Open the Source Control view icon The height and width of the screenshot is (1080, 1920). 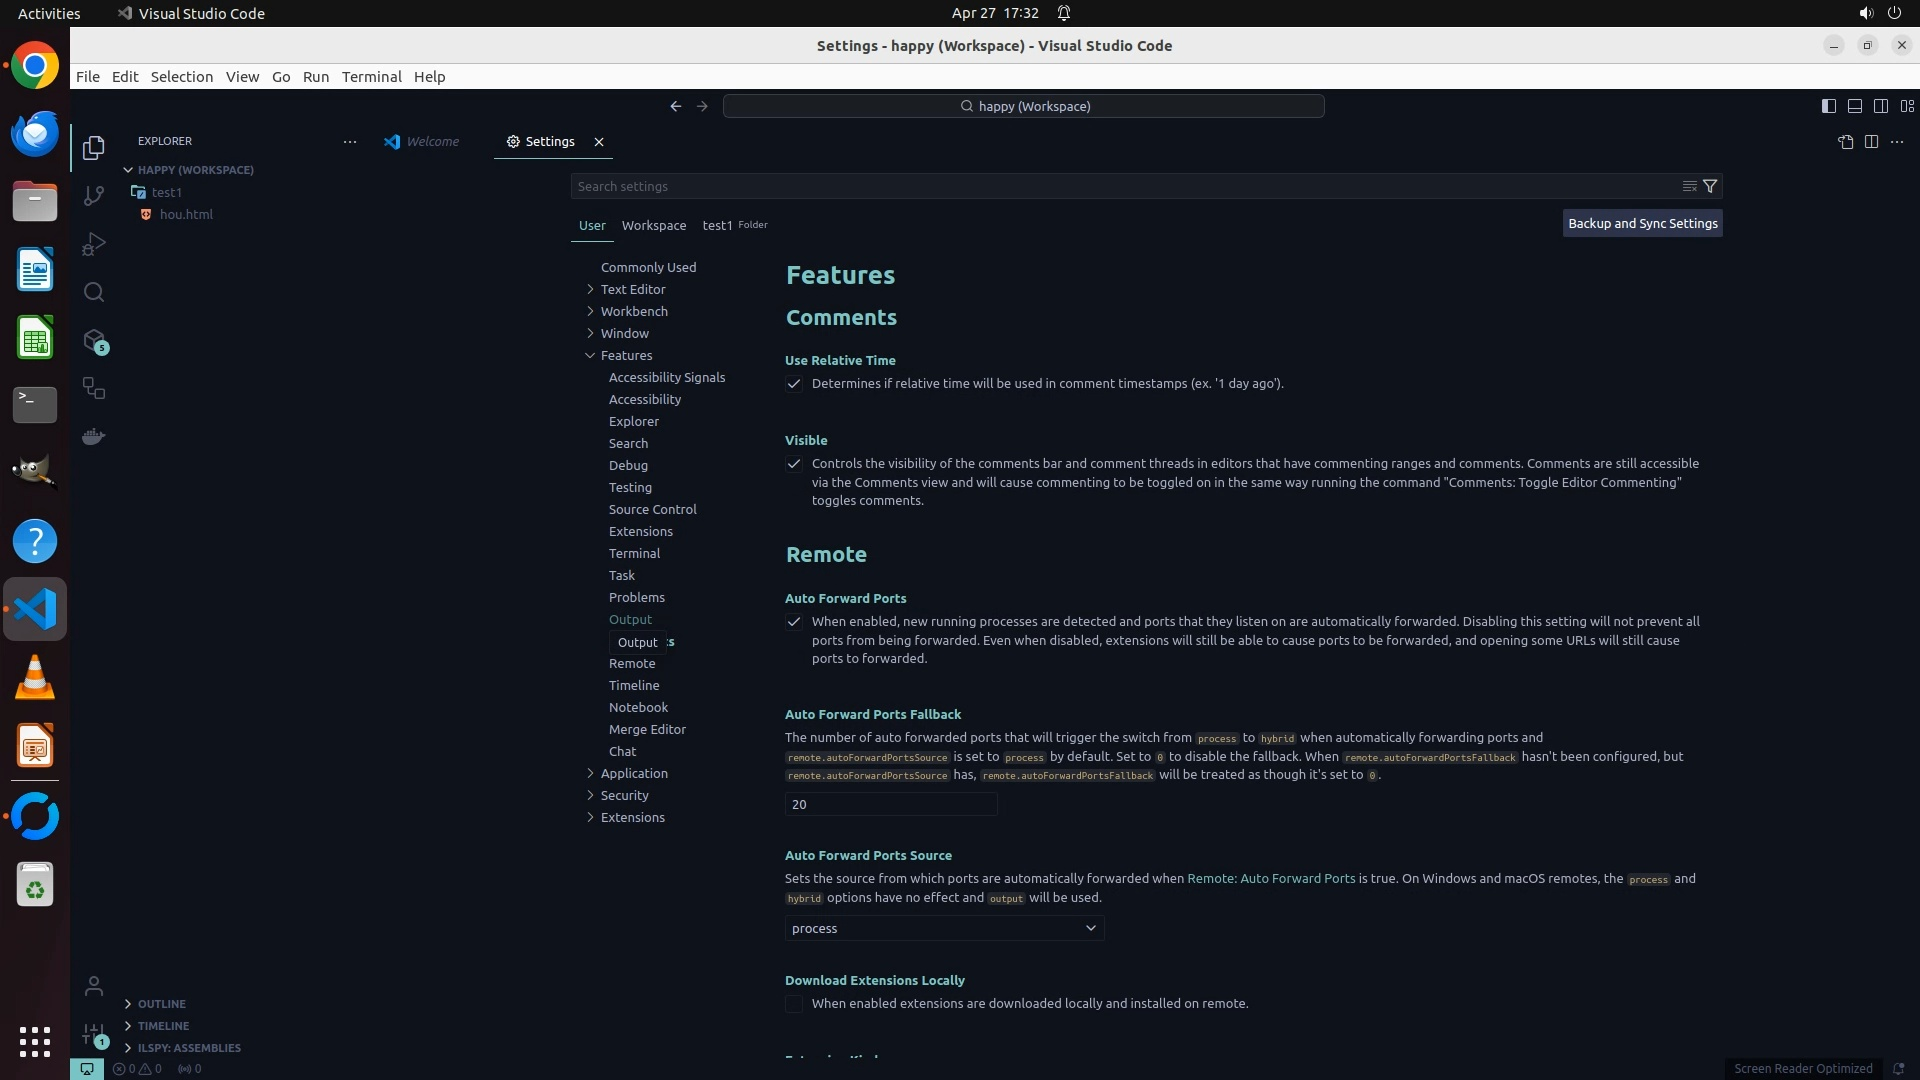coord(94,196)
